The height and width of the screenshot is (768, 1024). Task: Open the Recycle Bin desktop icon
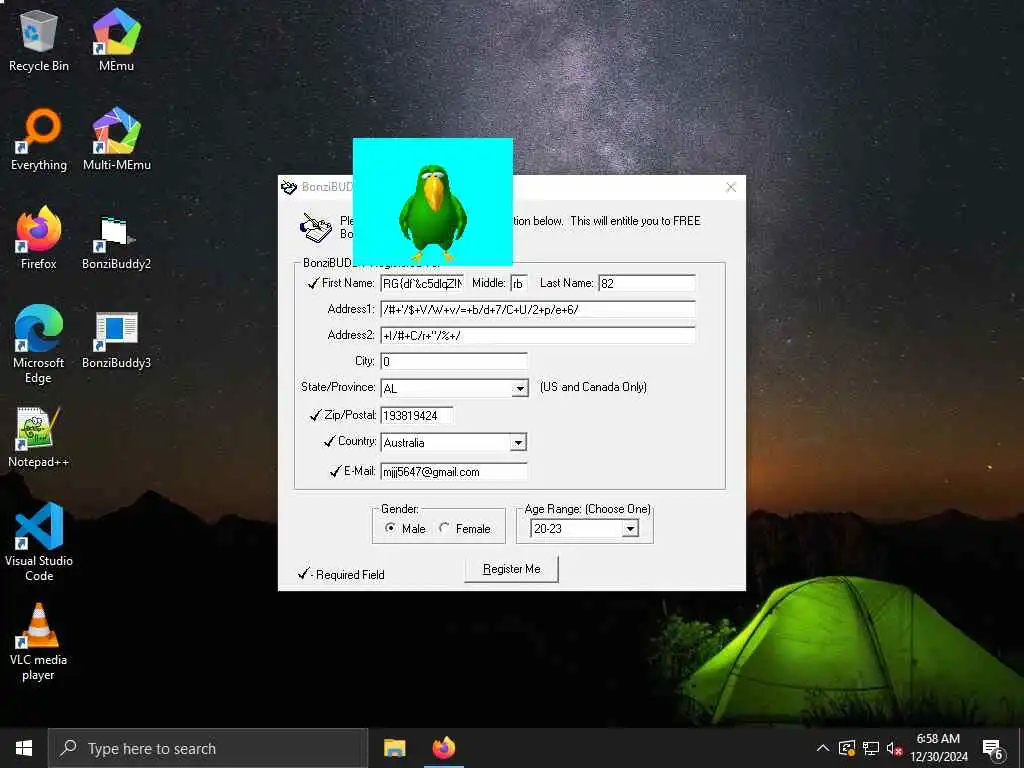(x=39, y=40)
